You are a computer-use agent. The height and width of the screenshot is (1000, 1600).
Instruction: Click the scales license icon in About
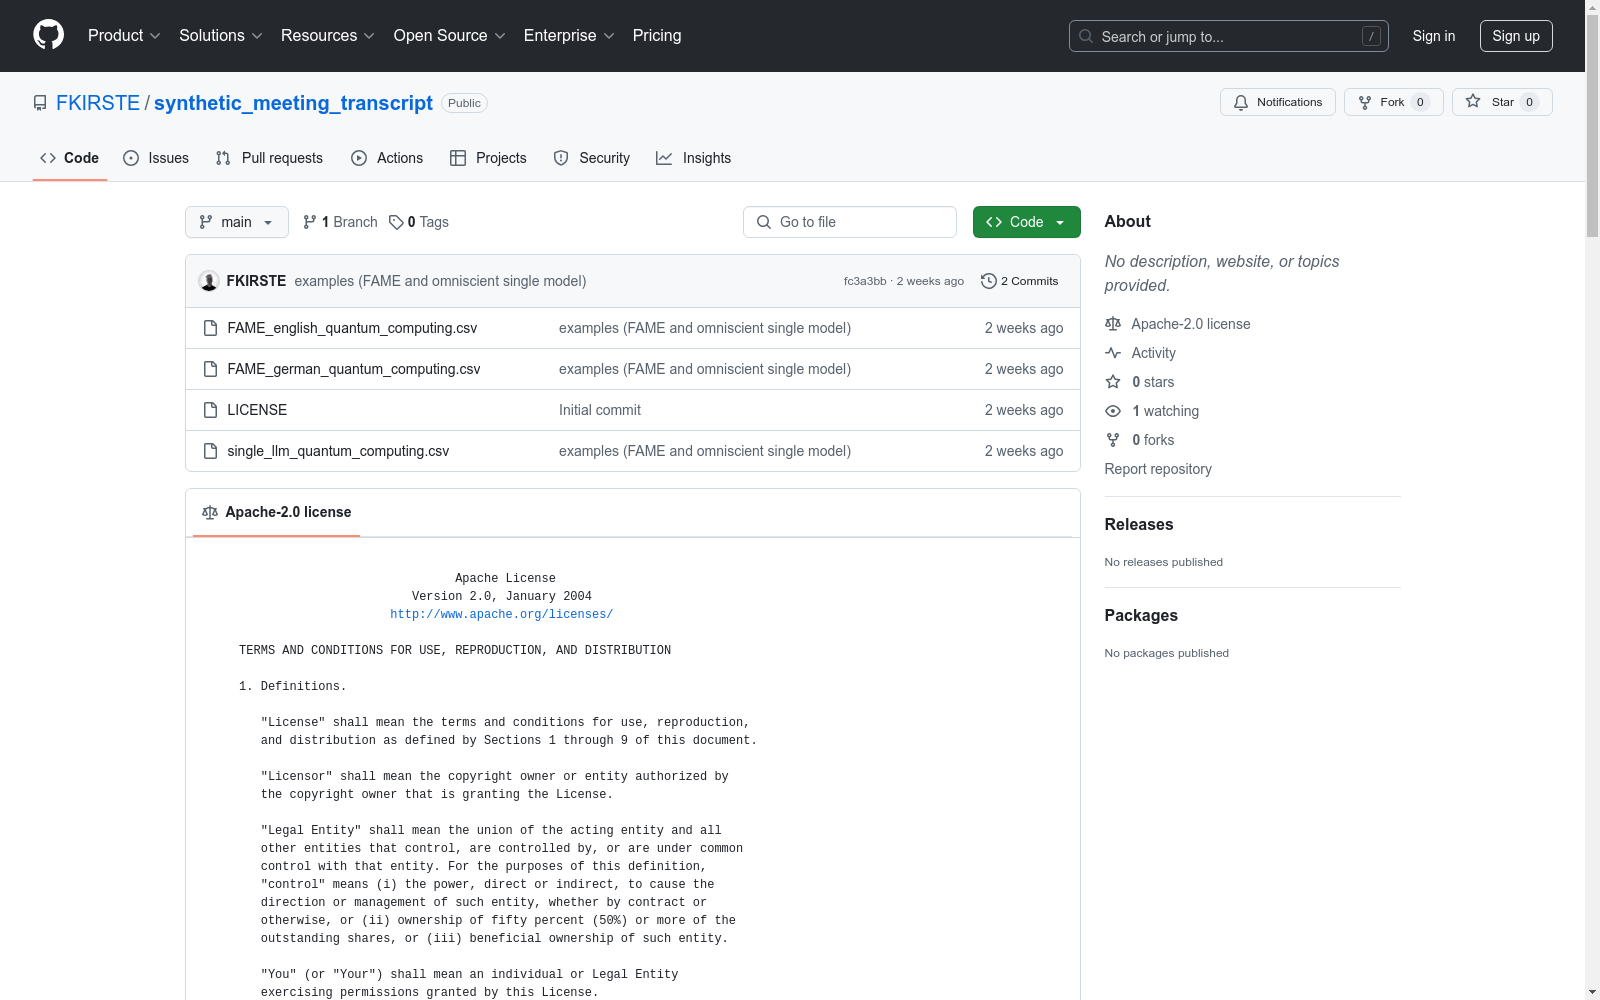[x=1113, y=324]
